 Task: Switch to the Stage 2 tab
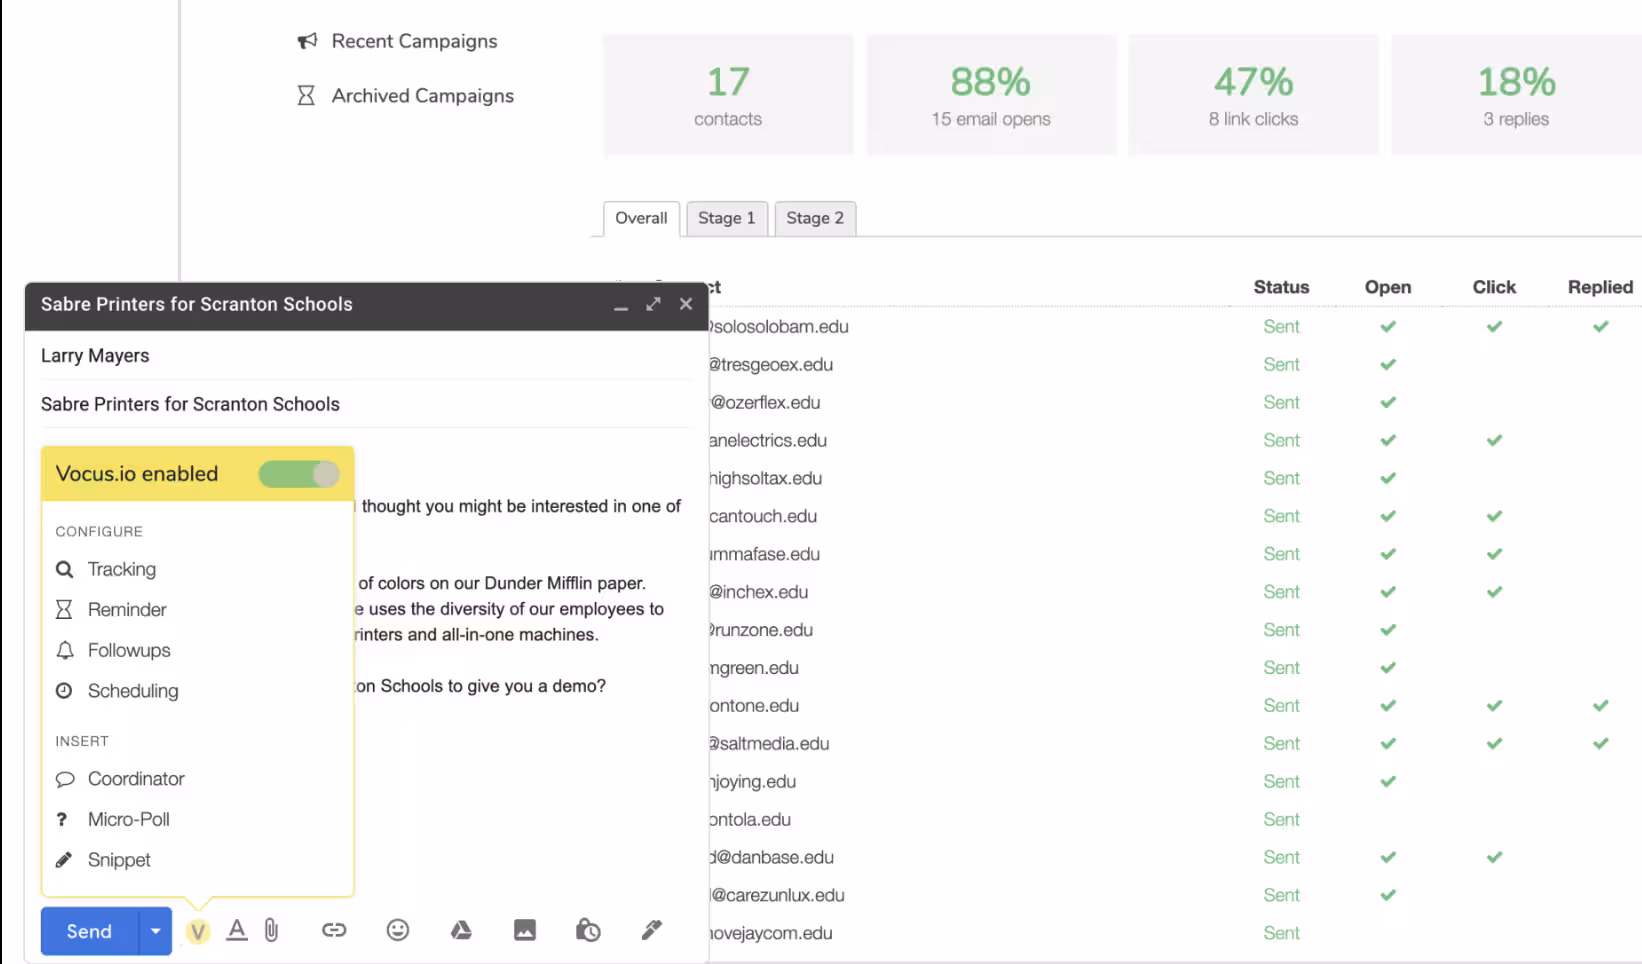tap(814, 218)
